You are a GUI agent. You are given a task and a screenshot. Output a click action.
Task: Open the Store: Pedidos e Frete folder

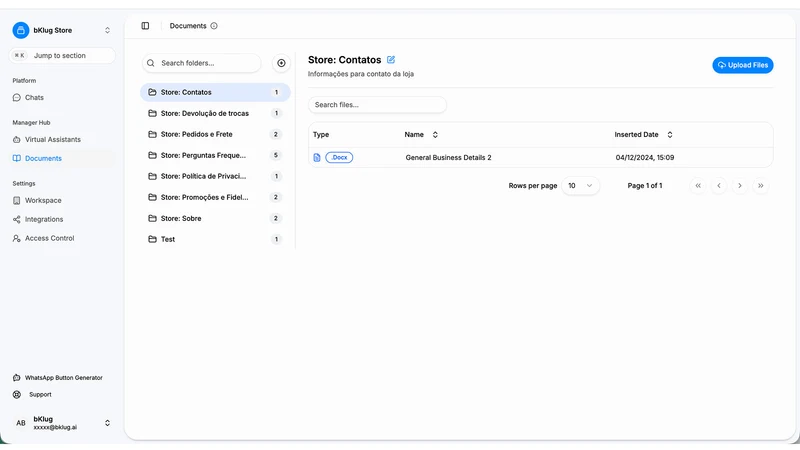pos(215,134)
